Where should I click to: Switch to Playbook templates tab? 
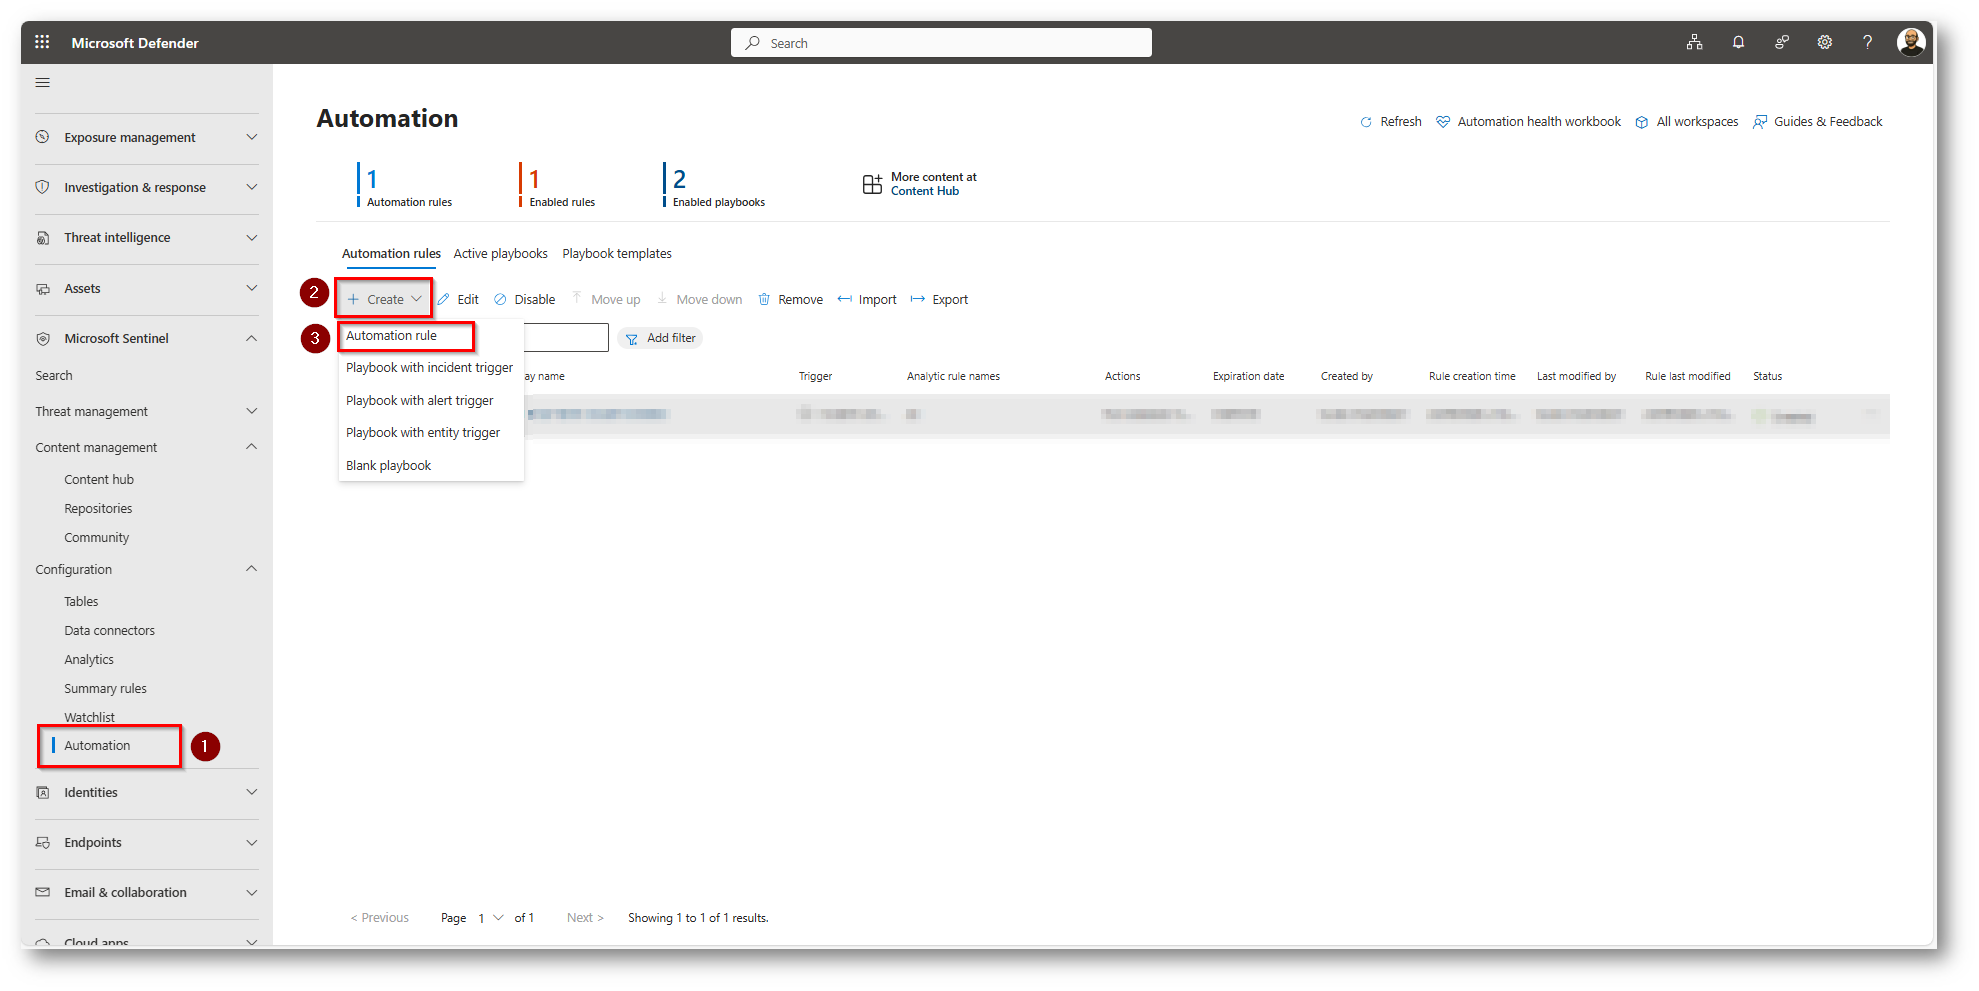[x=617, y=254]
